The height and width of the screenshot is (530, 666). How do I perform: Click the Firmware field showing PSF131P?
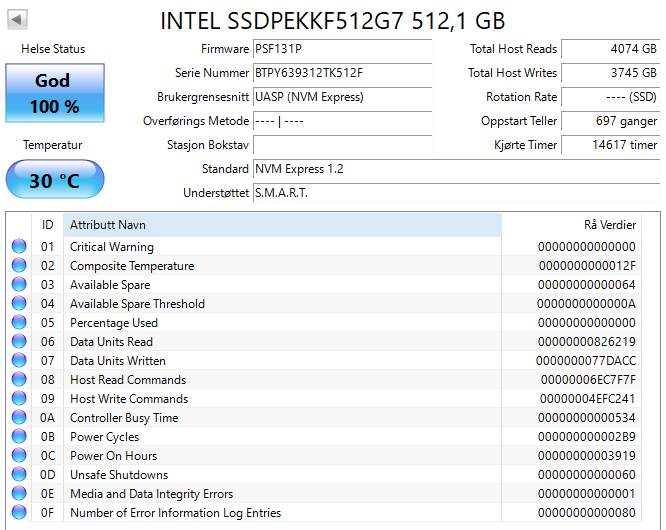pos(342,49)
